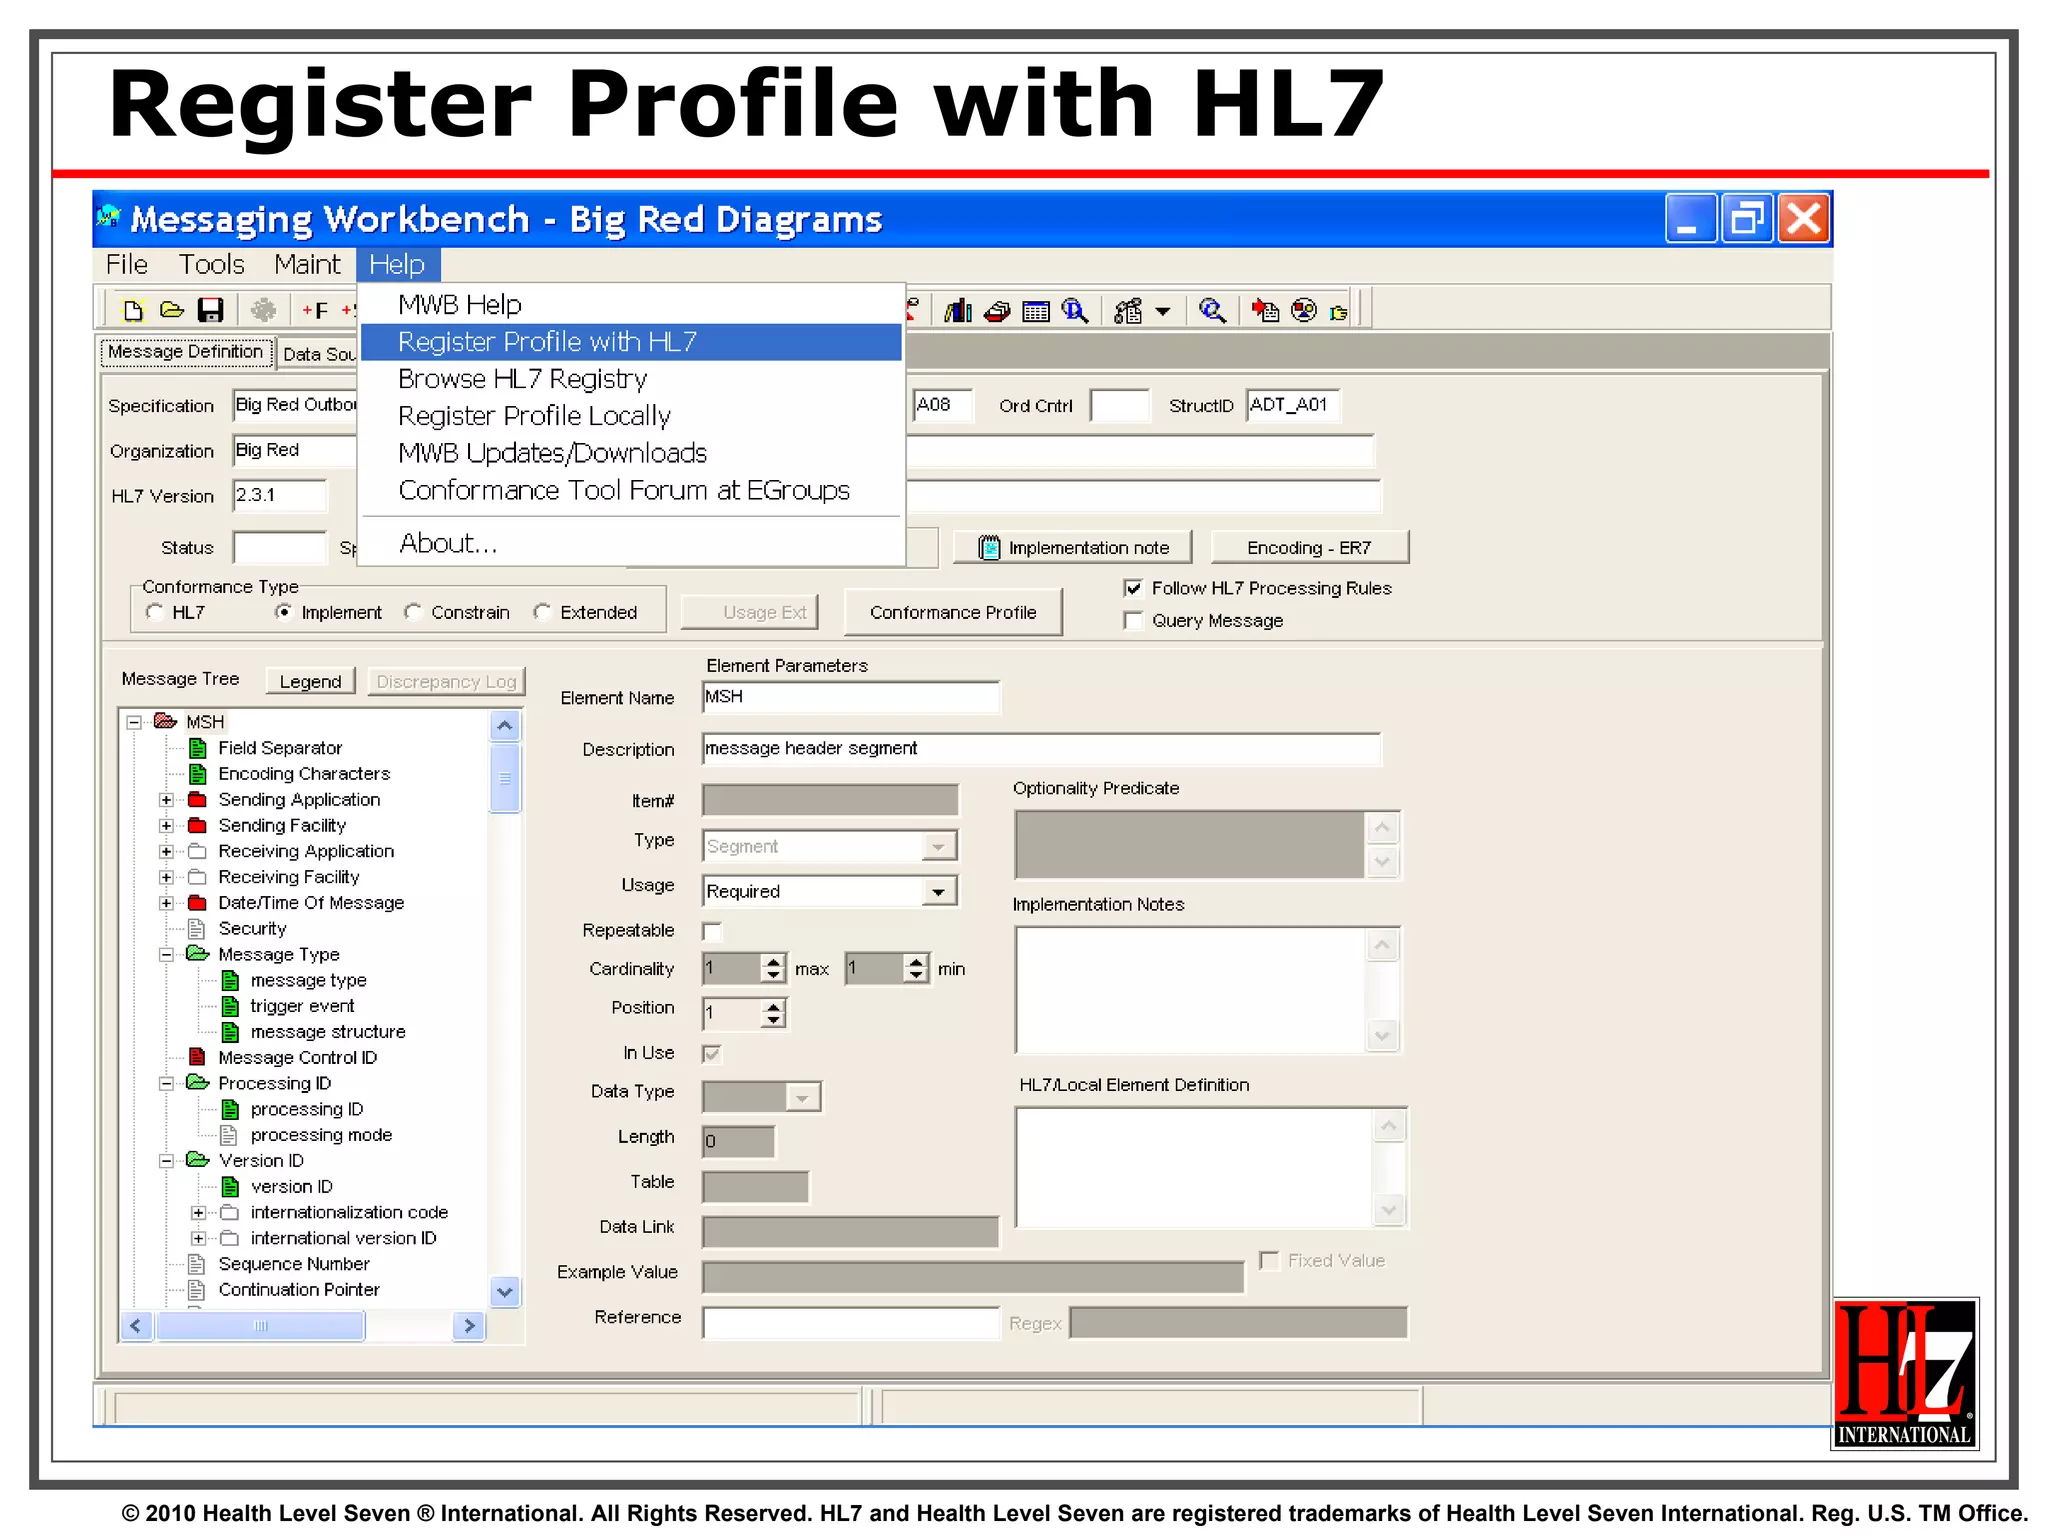2048x1536 pixels.
Task: Open the Tools menu
Action: tap(211, 264)
